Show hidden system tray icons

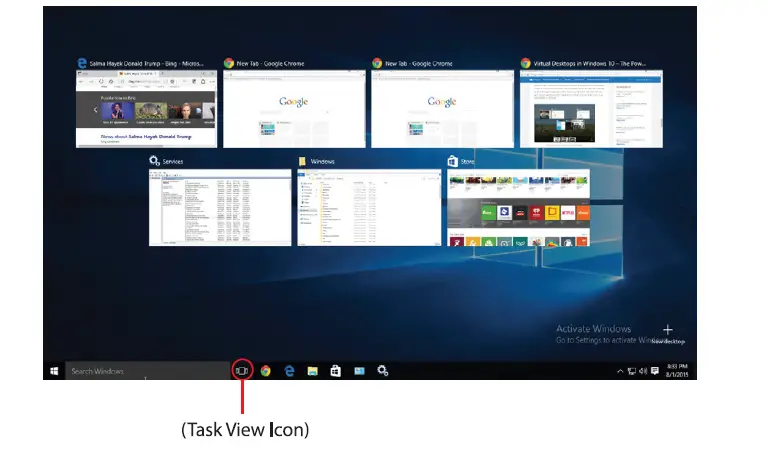pos(620,371)
